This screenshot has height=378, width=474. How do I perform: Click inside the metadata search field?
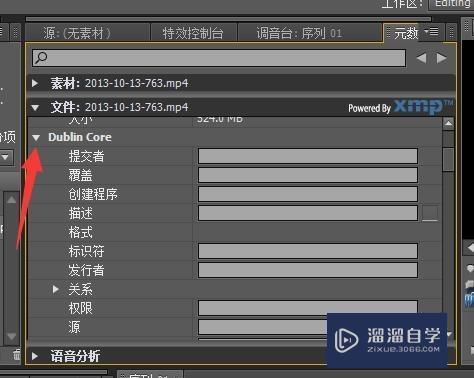(219, 58)
